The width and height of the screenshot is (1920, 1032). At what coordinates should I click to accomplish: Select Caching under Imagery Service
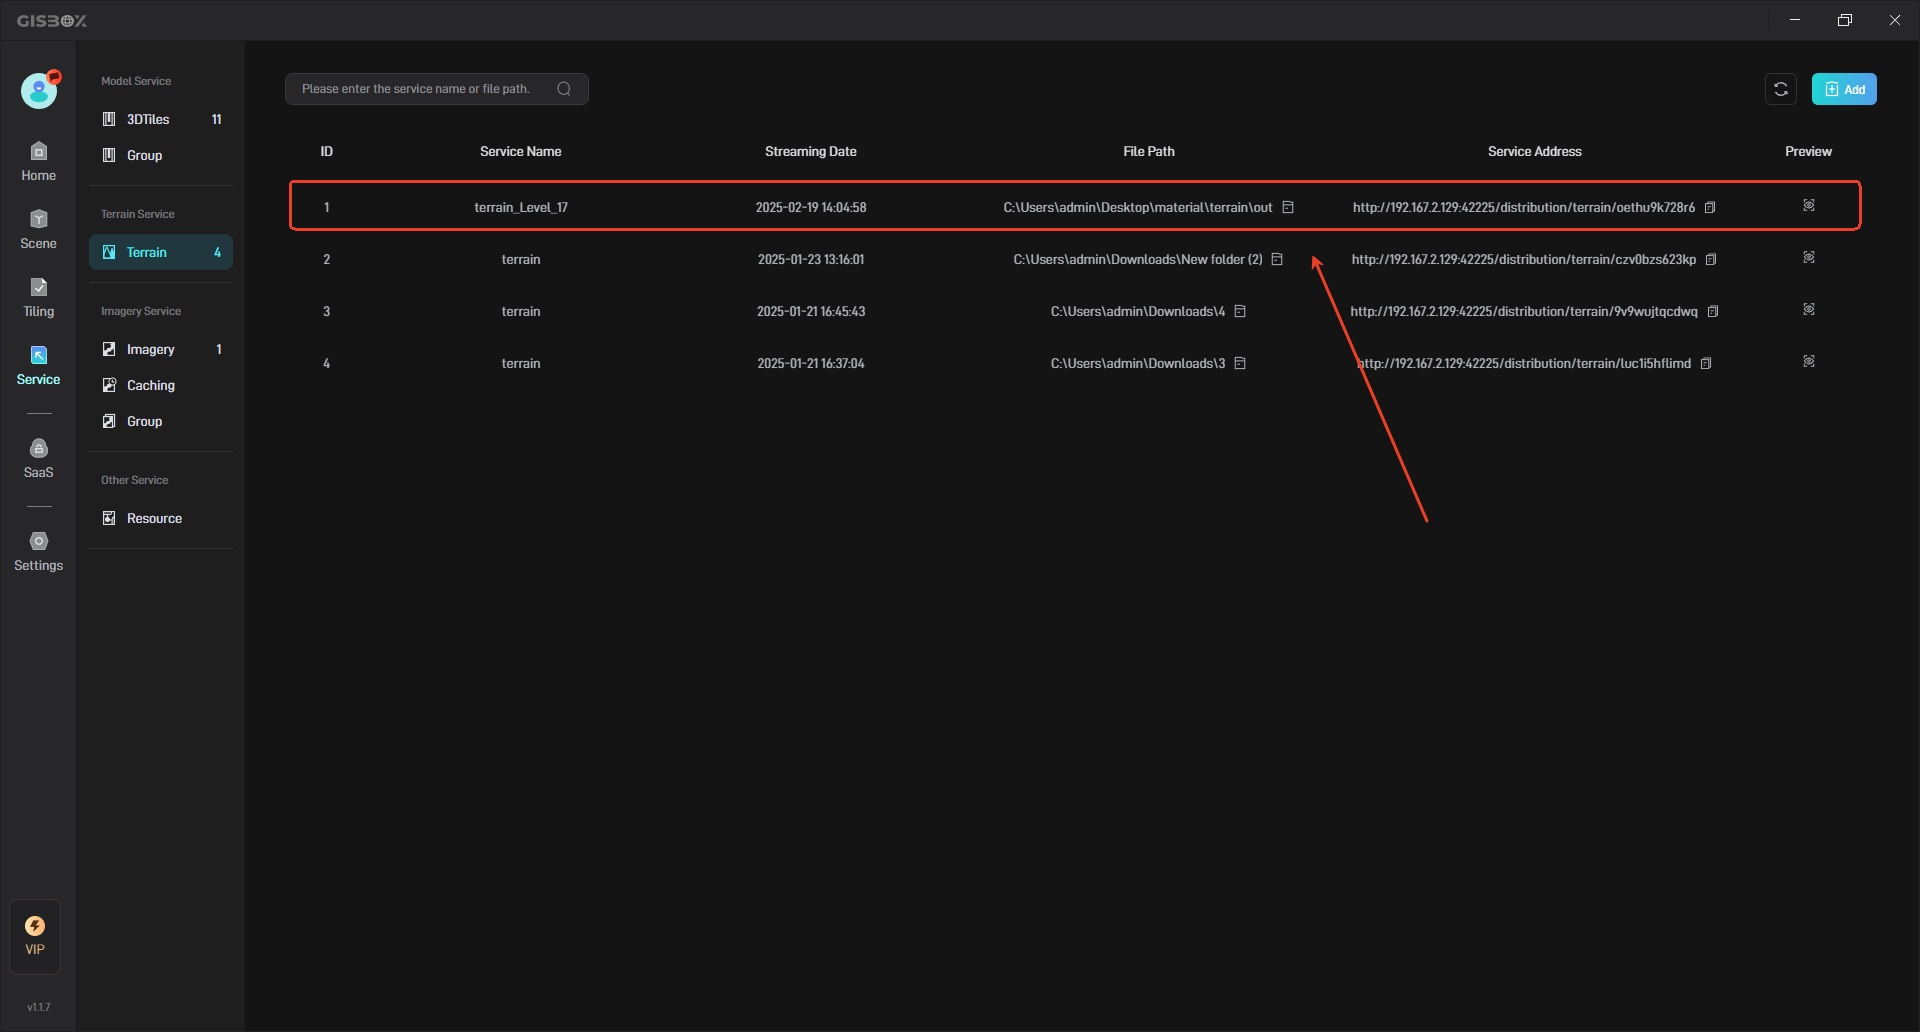coord(150,385)
